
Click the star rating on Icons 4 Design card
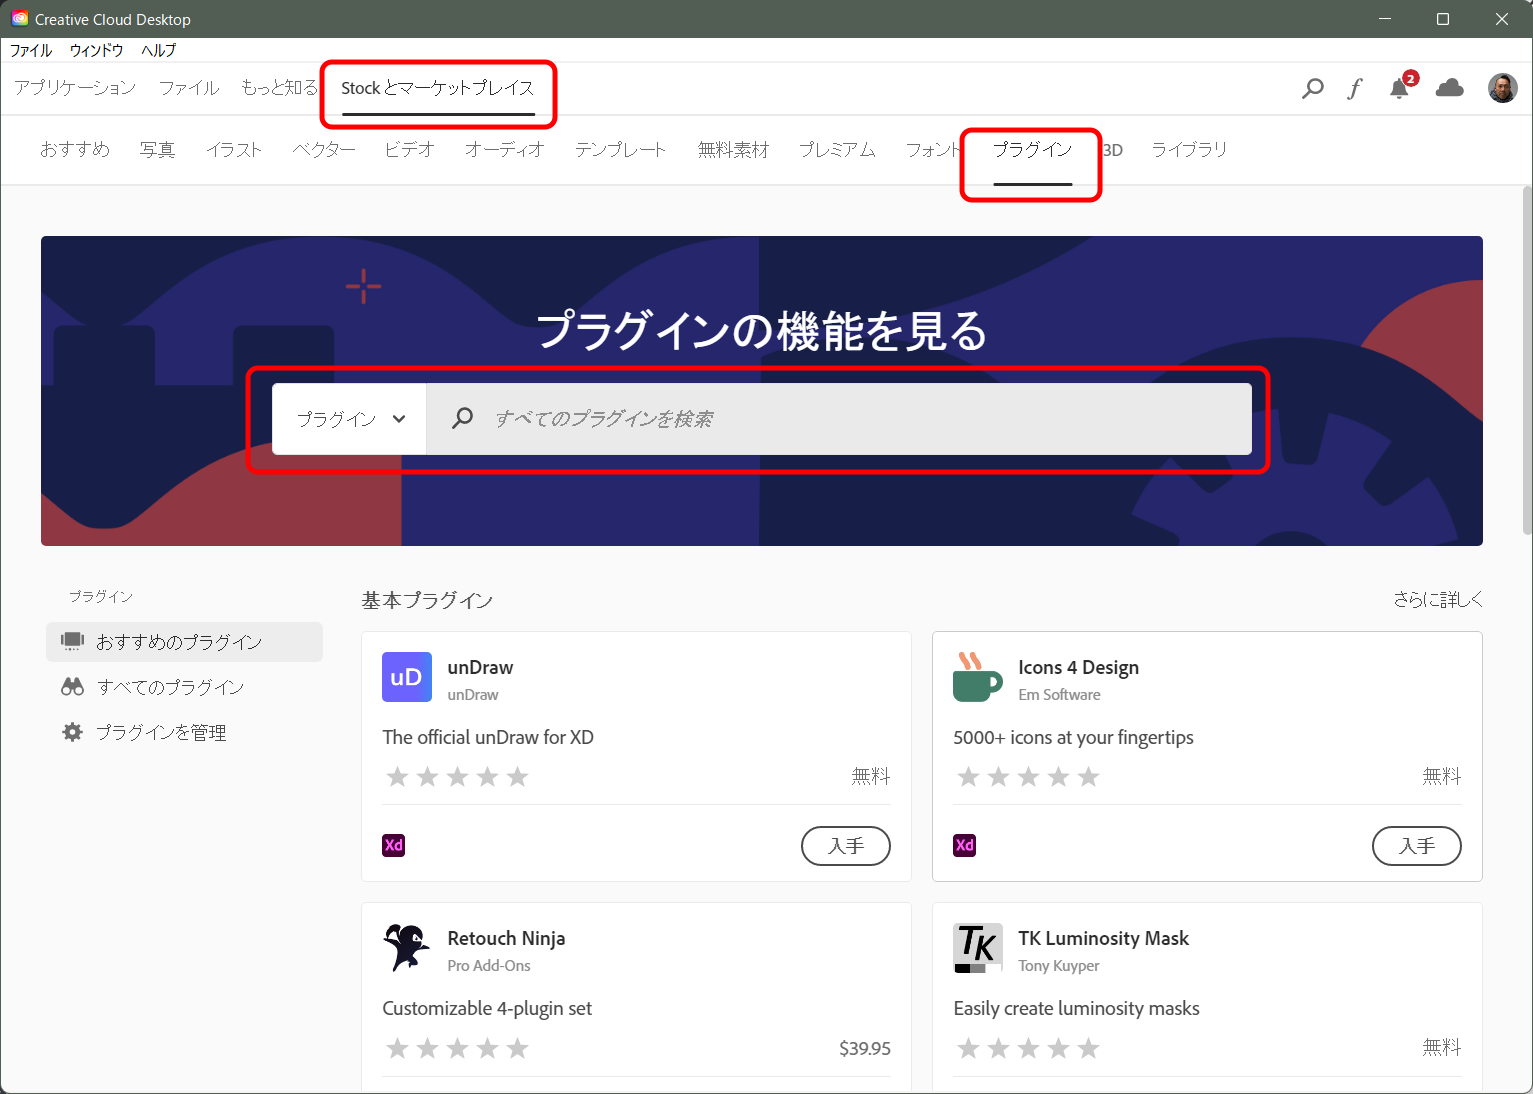[1028, 777]
